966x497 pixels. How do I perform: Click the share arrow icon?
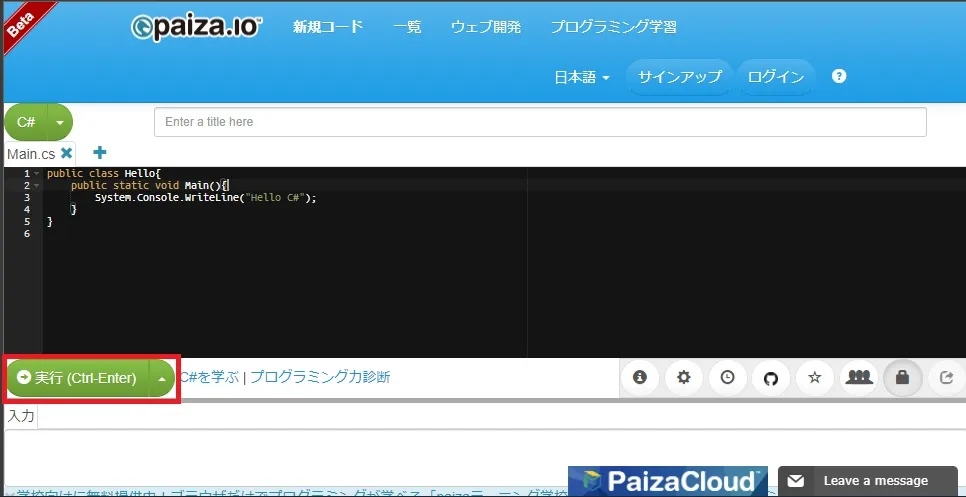pyautogui.click(x=946, y=377)
